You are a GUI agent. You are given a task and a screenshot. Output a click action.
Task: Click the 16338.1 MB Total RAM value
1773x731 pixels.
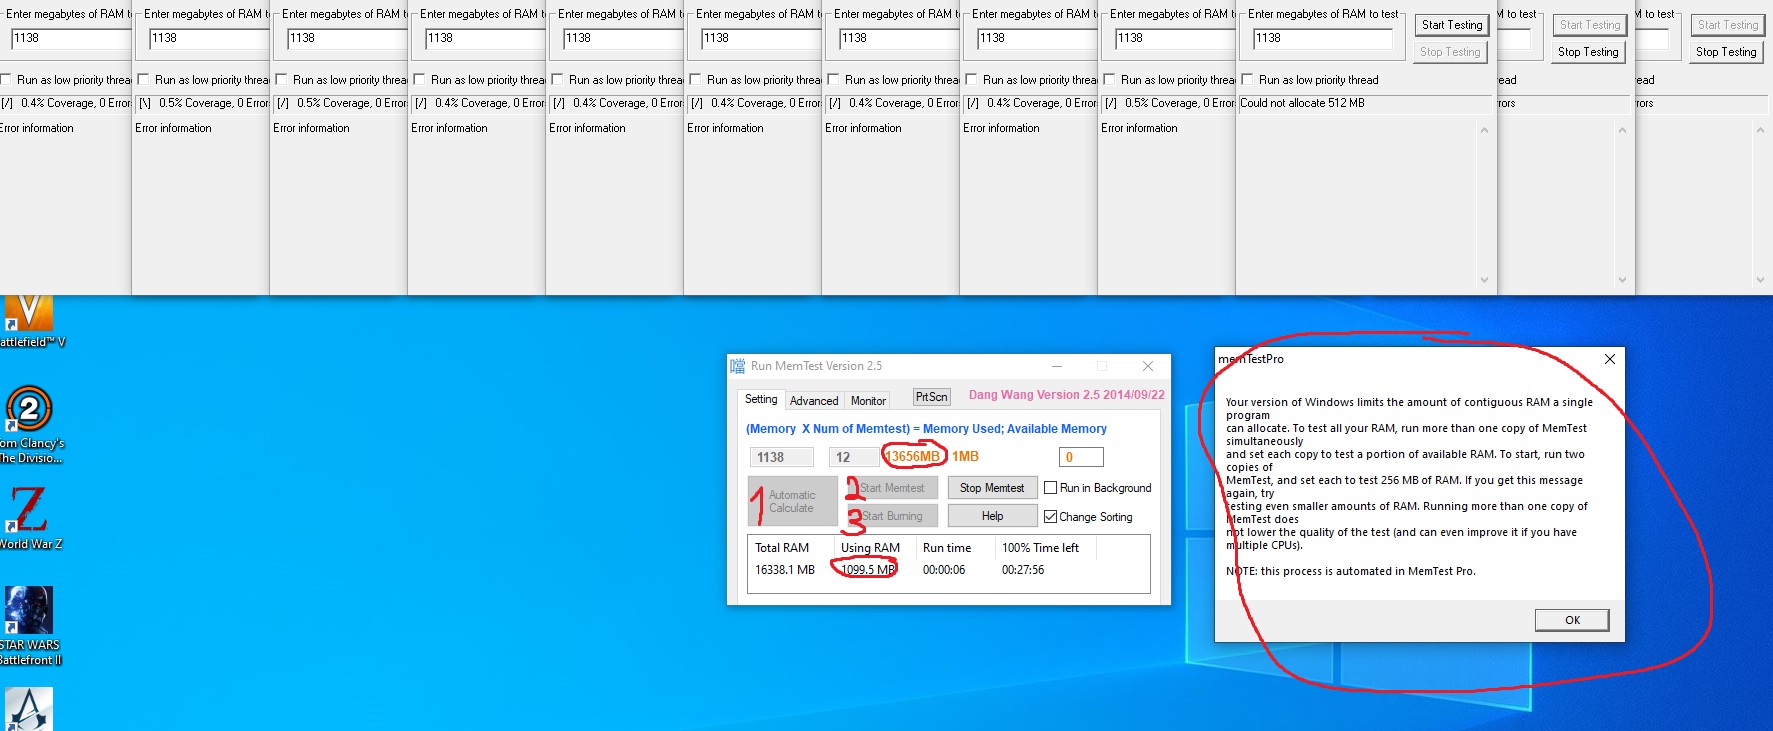pyautogui.click(x=785, y=570)
